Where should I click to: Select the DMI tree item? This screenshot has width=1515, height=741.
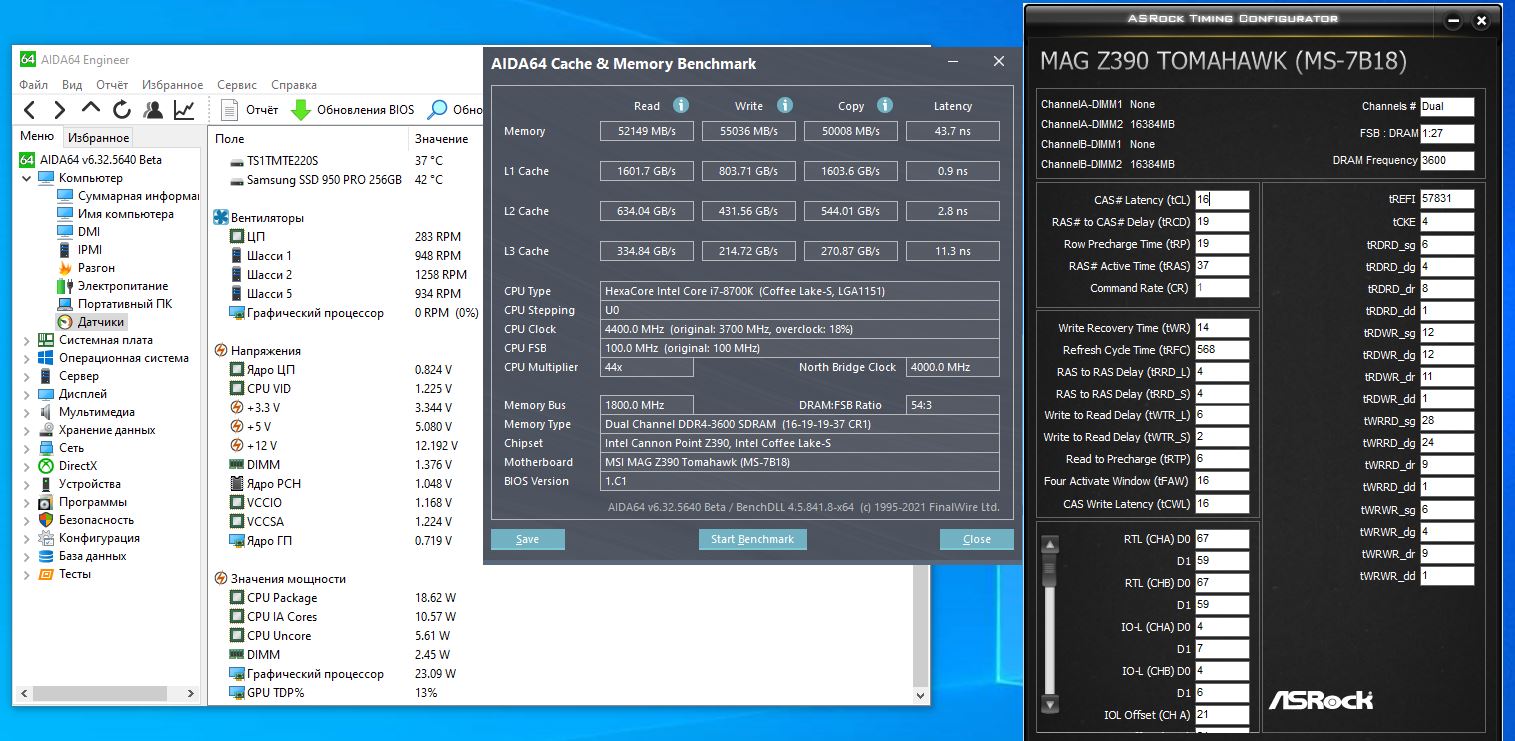click(78, 232)
